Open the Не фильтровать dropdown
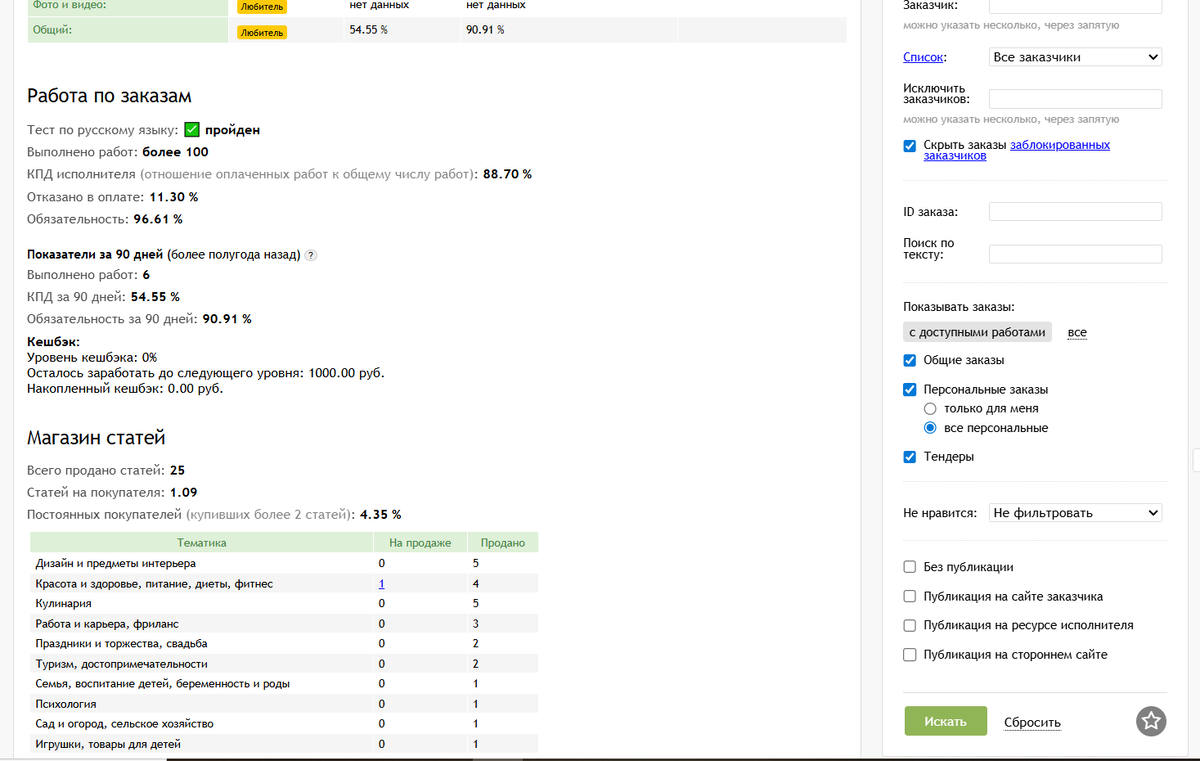 coord(1075,513)
